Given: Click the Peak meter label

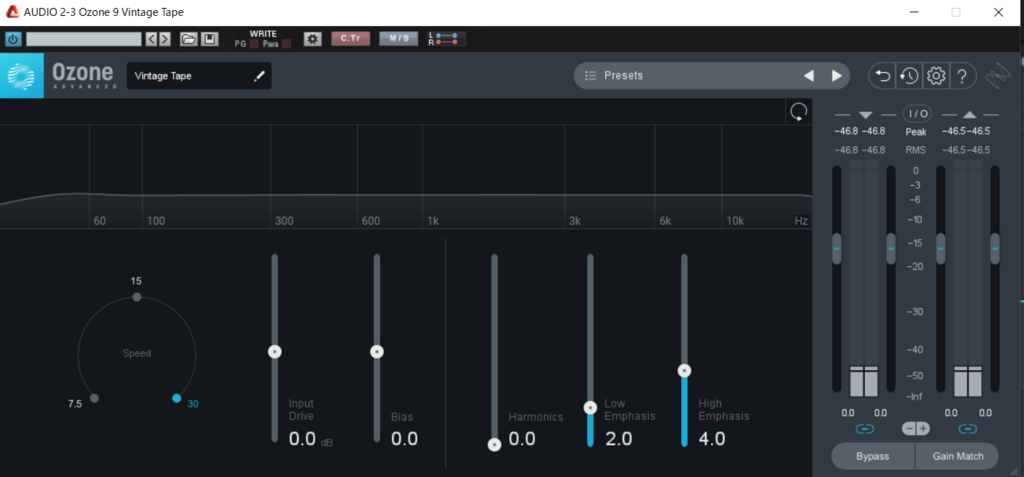Looking at the screenshot, I should coord(916,132).
